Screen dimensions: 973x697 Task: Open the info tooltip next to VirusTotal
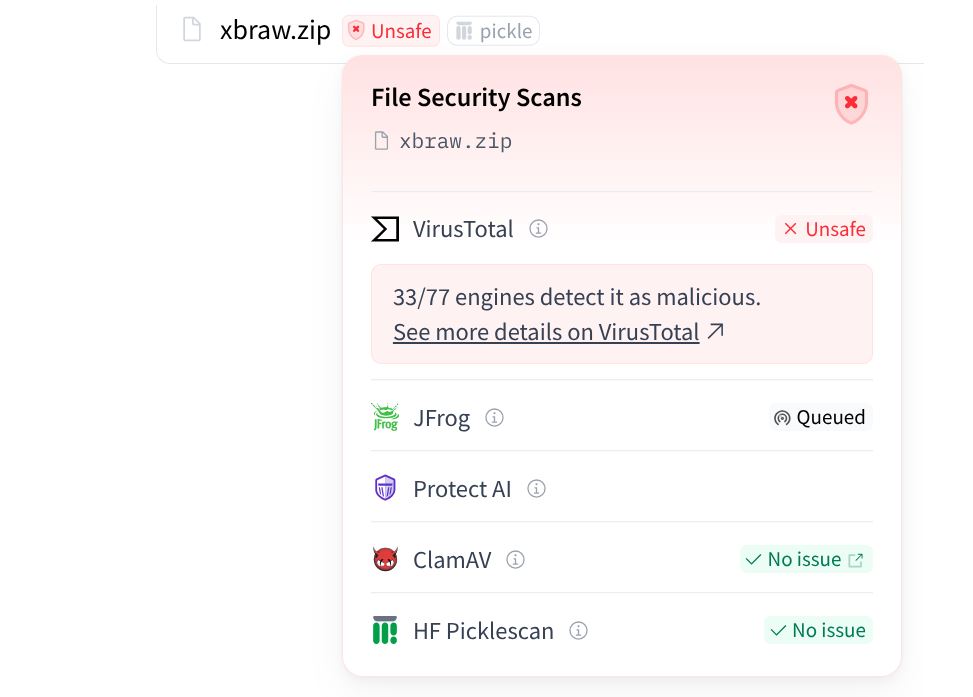tap(538, 229)
